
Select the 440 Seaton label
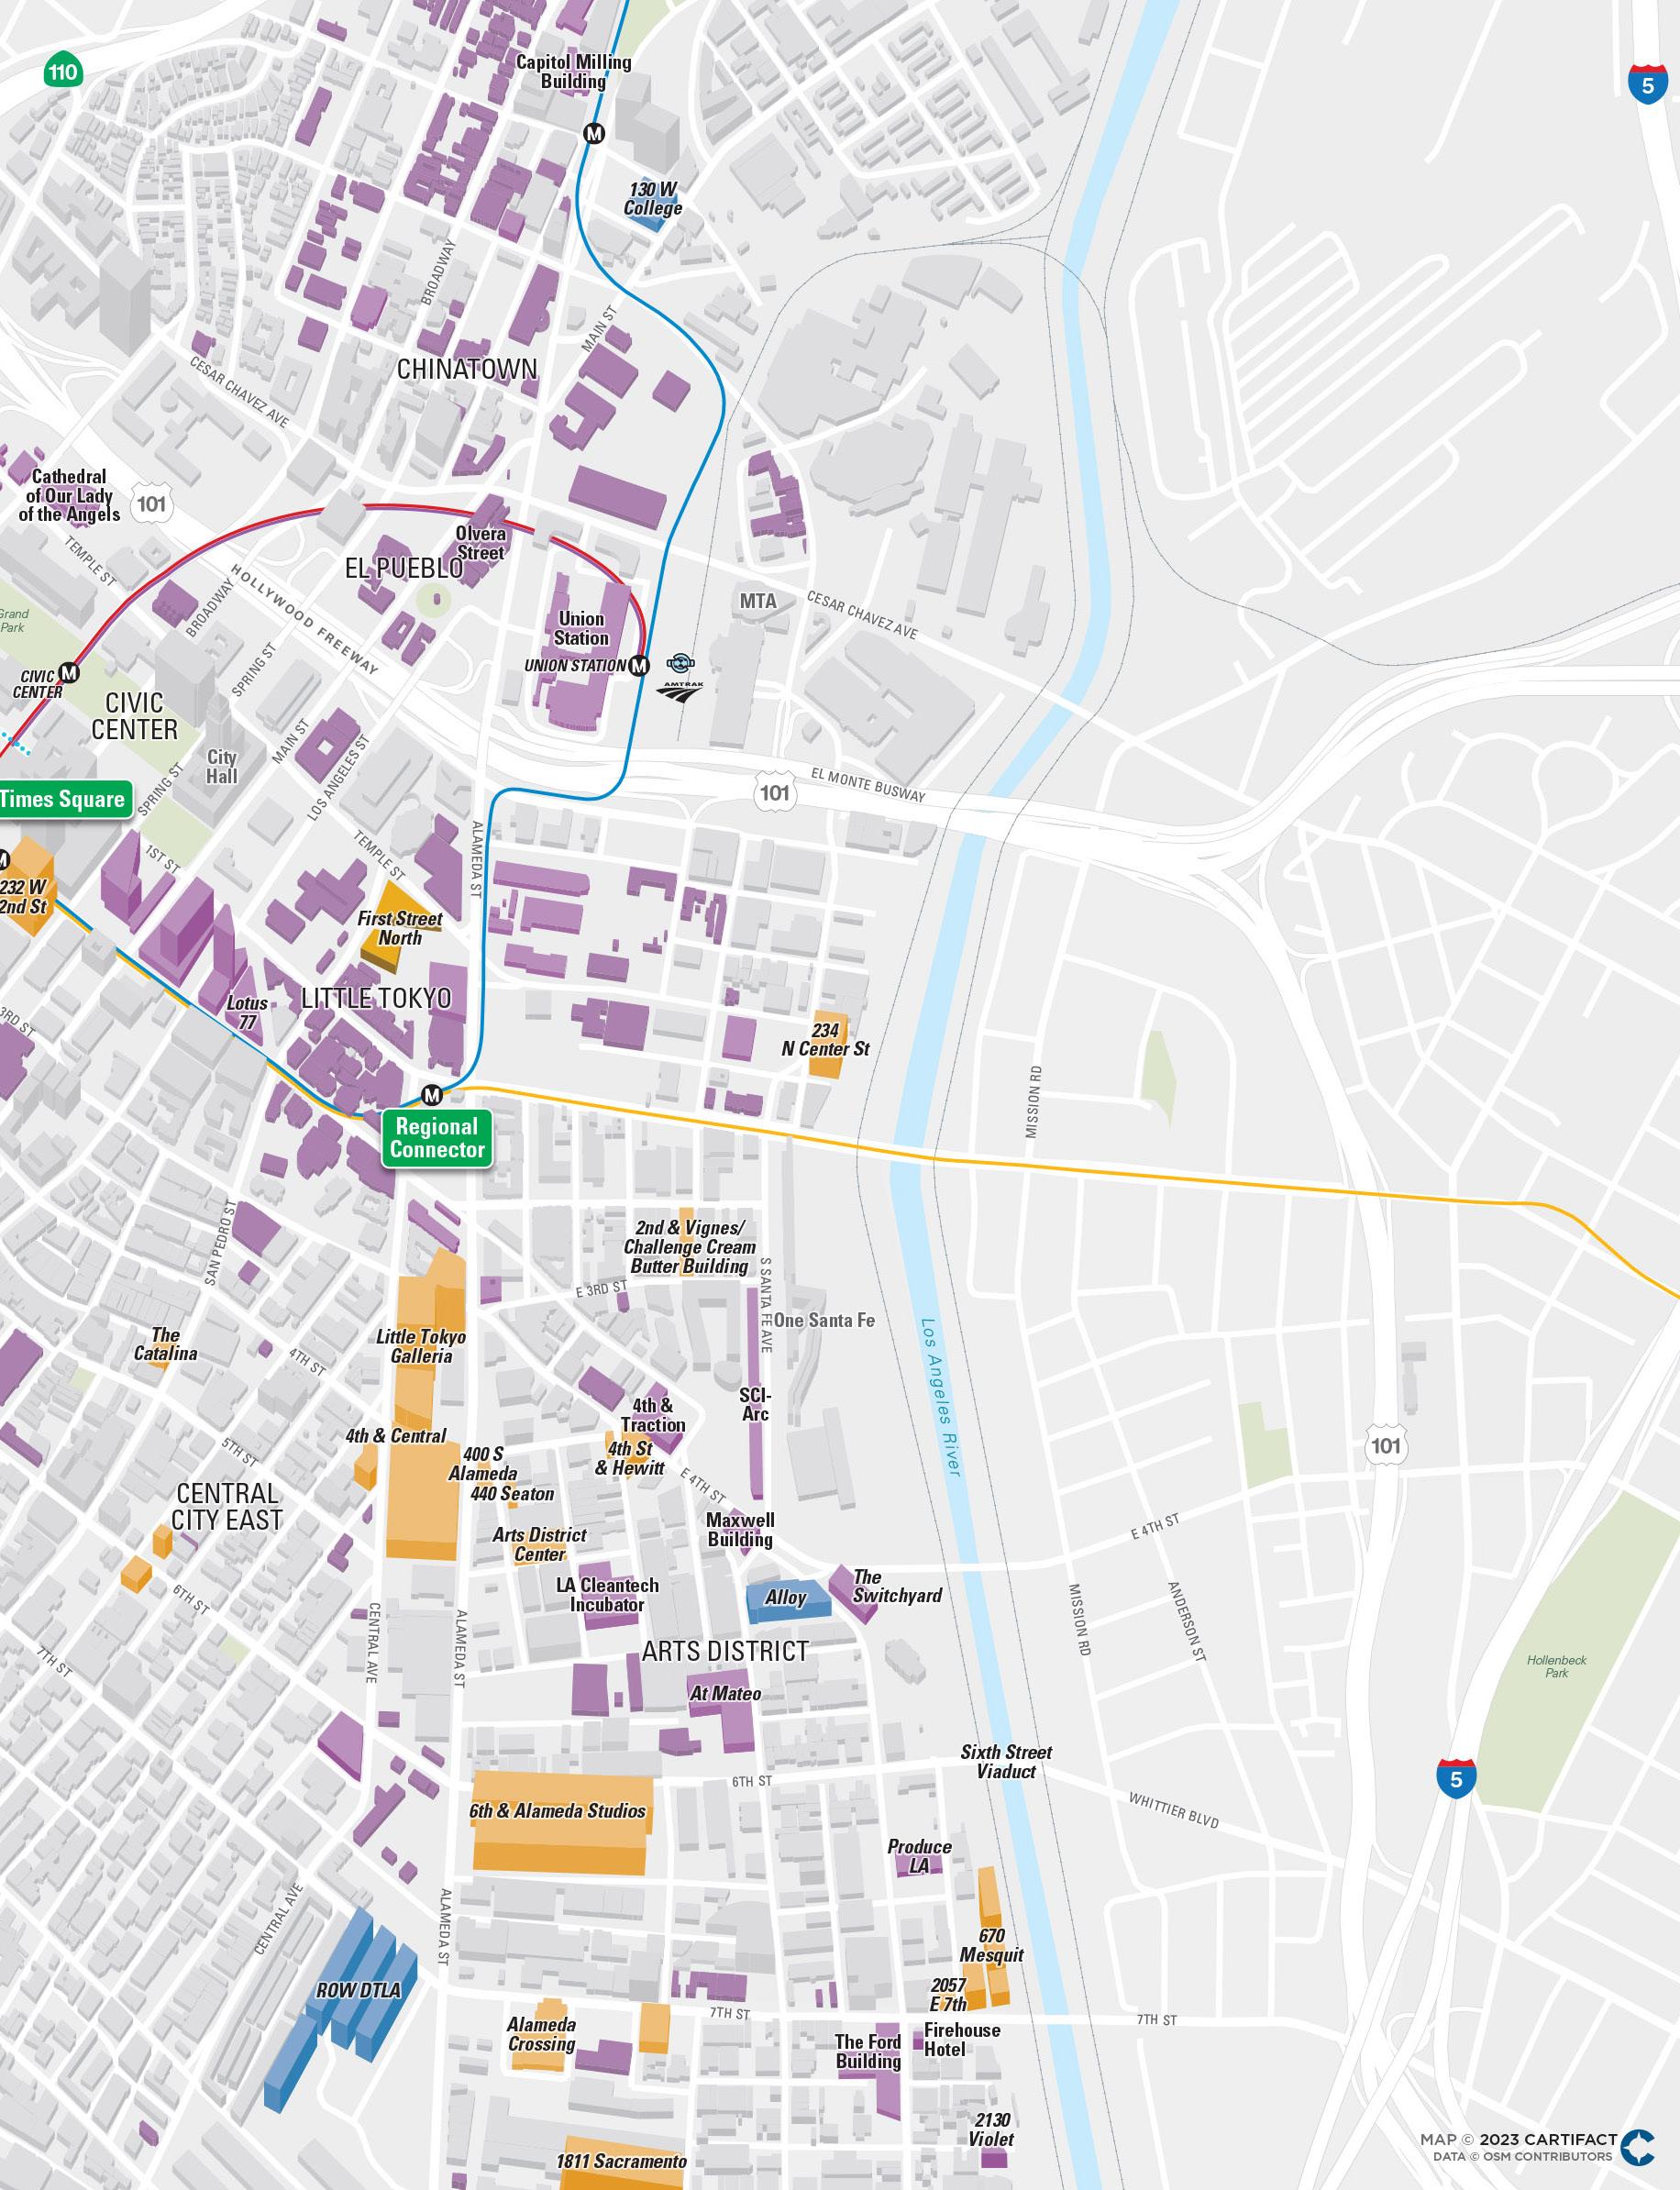click(512, 1494)
